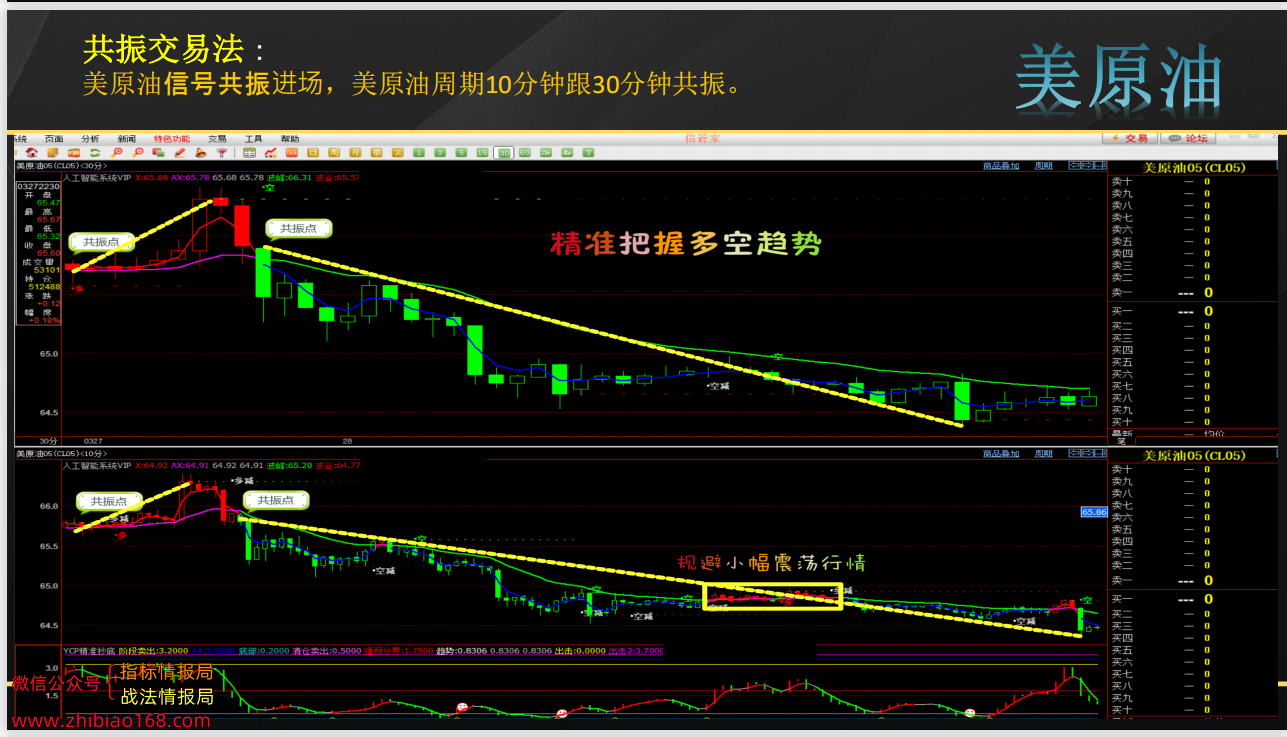Switch to 15-minute period
The image size is (1287, 737).
point(483,153)
